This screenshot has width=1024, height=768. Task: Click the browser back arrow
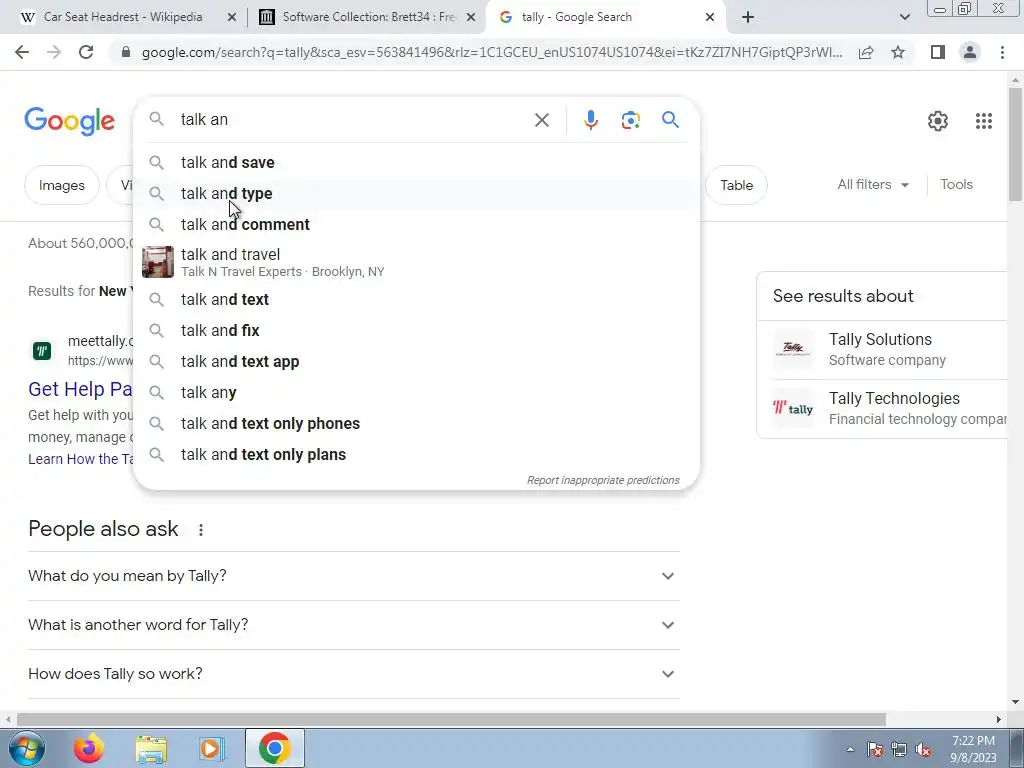22,52
